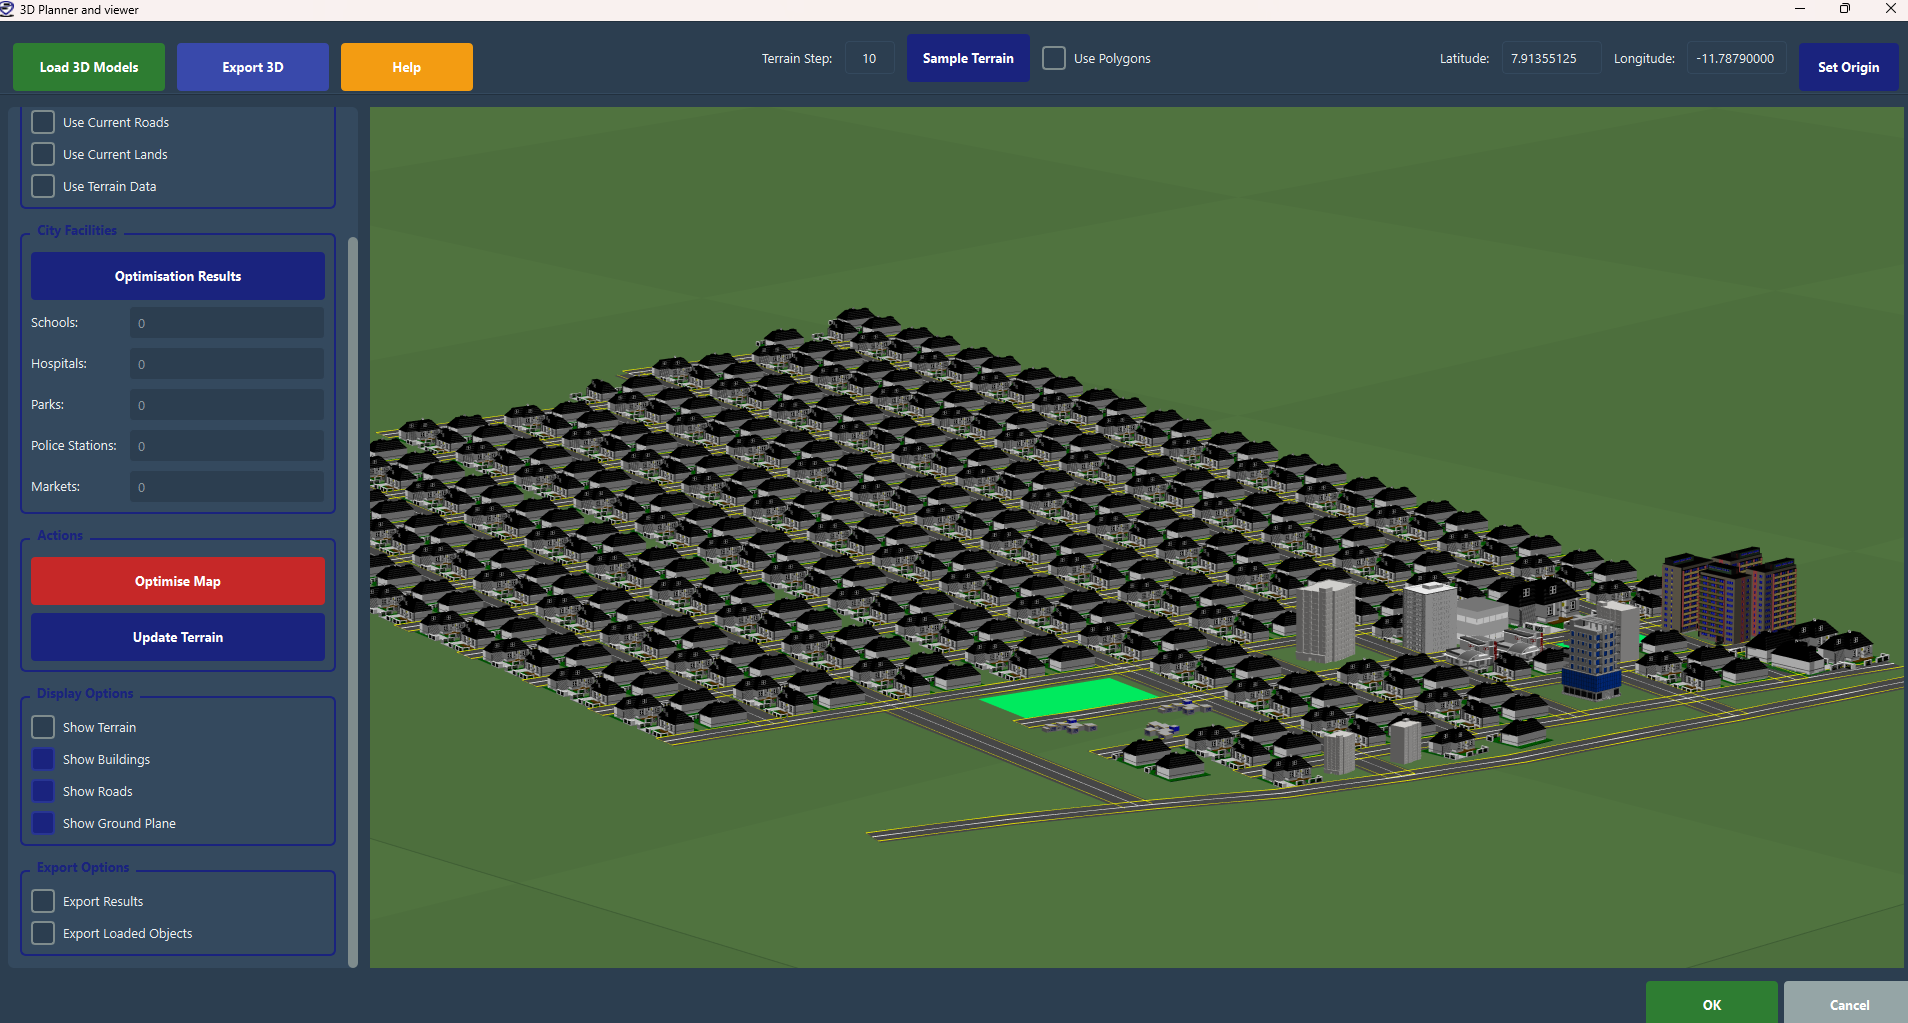Click the 'Latitude:' label
The width and height of the screenshot is (1908, 1023).
[1464, 58]
